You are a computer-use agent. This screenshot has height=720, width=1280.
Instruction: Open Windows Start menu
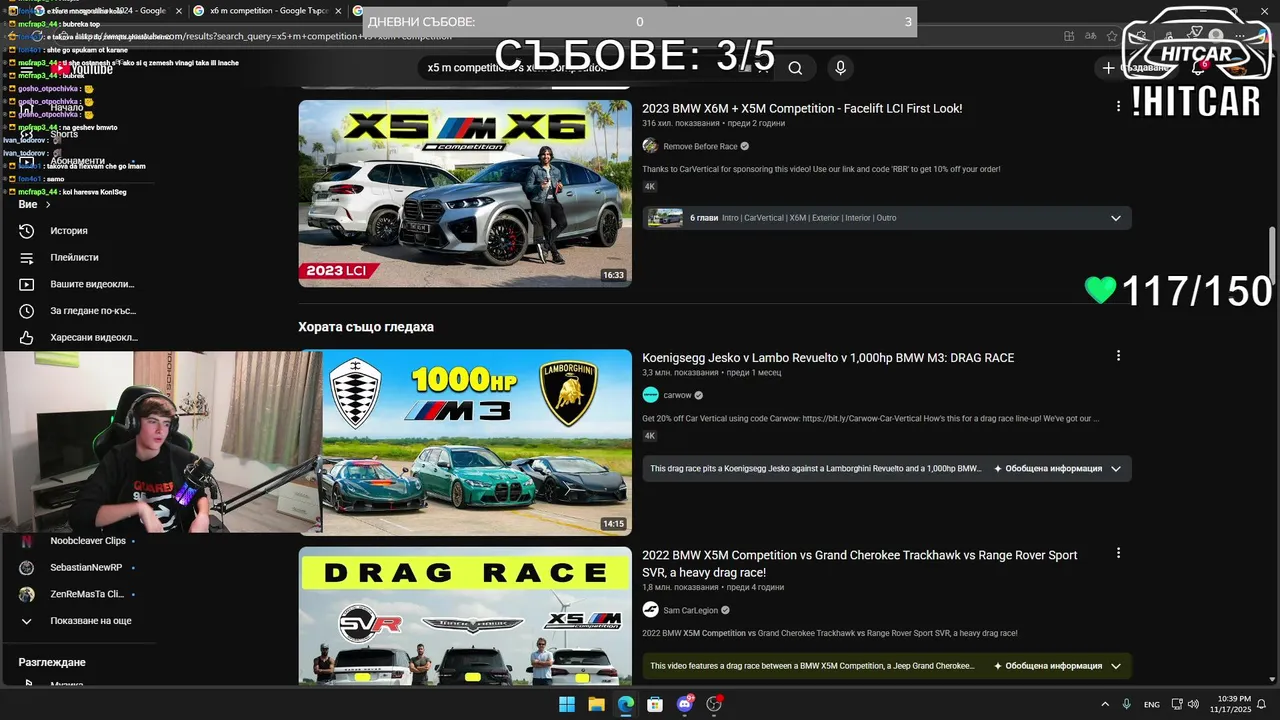567,704
